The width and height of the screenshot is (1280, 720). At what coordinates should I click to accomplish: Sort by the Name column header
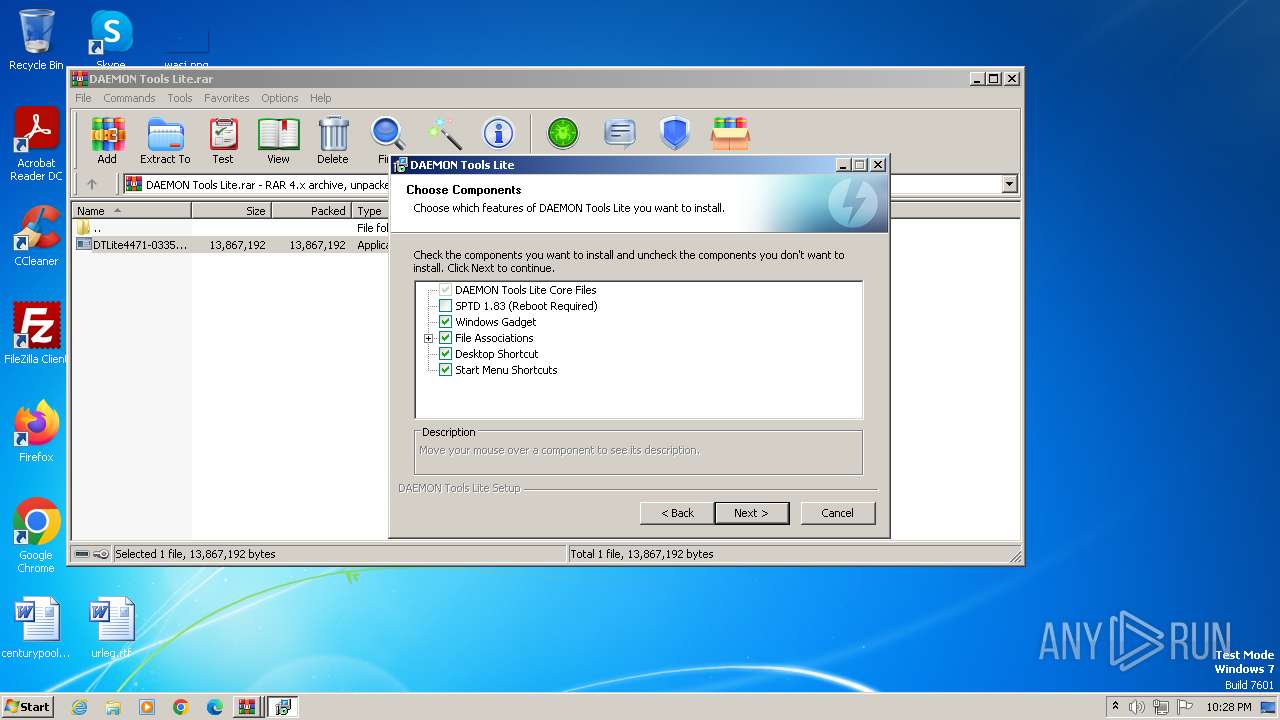(132, 211)
